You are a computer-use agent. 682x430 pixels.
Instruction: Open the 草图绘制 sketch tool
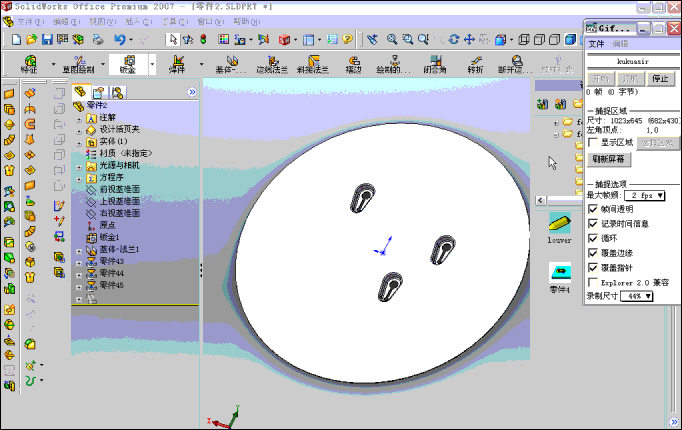[x=77, y=64]
